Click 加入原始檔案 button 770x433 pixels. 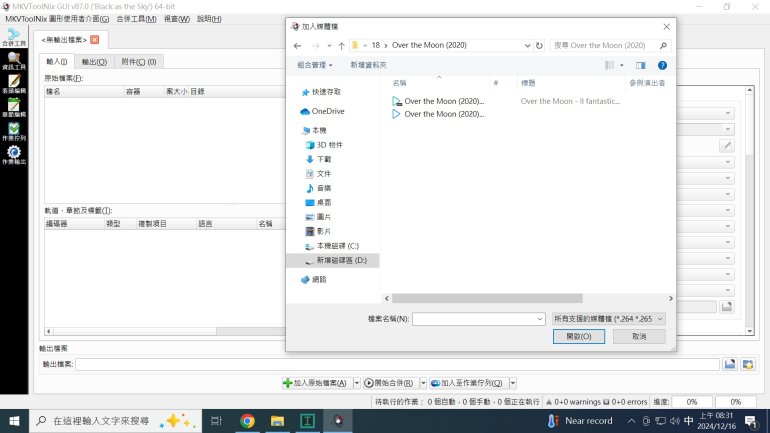(x=317, y=383)
